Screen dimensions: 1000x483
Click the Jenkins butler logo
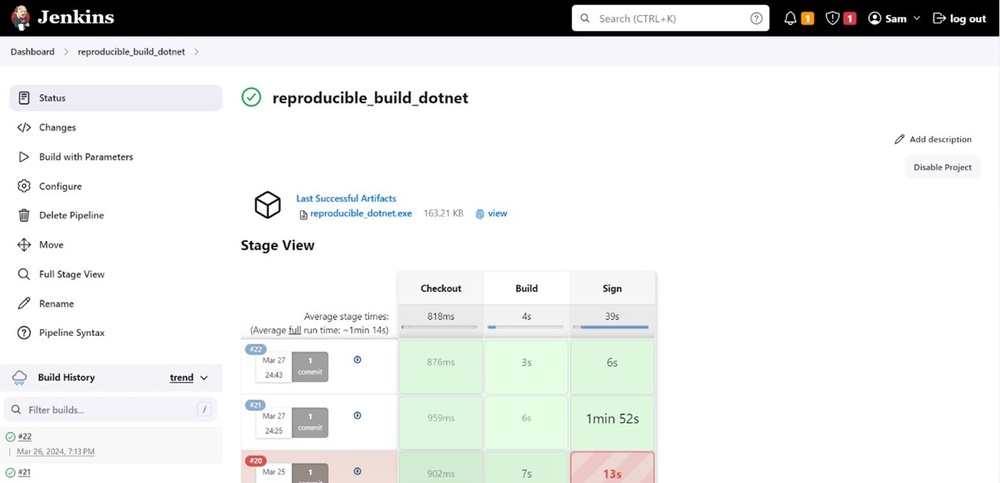tap(20, 18)
